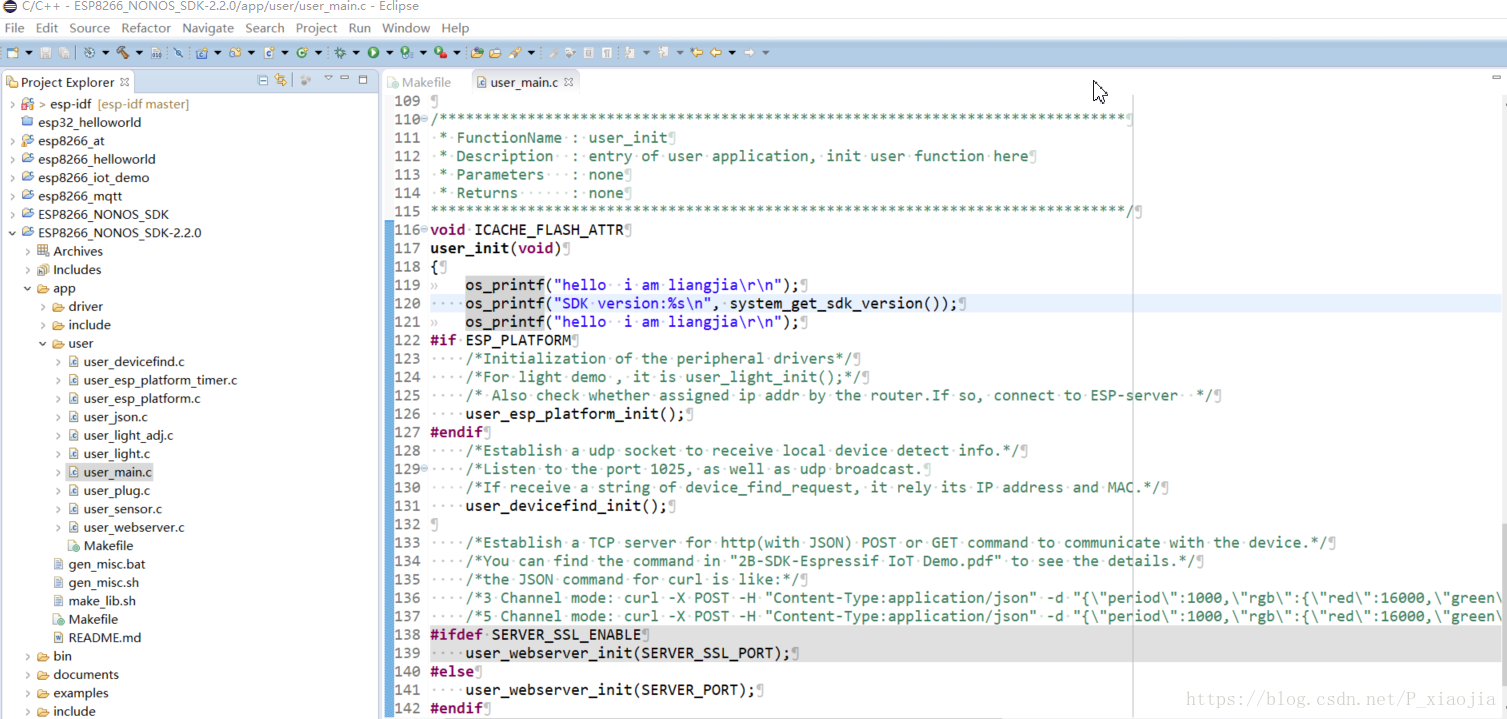The image size is (1507, 719).
Task: Close the Project Explorer view tab
Action: click(x=125, y=82)
